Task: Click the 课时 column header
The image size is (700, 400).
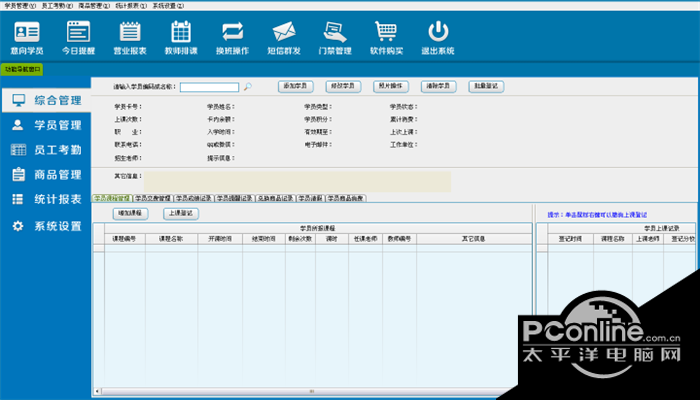Action: 332,239
